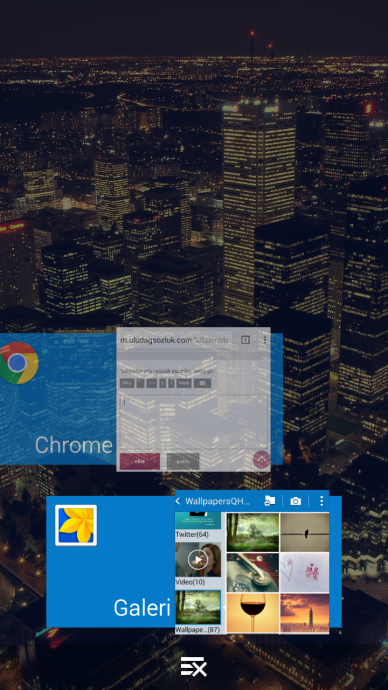The image size is (388, 690).
Task: Tap the Chrome app icon
Action: click(18, 363)
